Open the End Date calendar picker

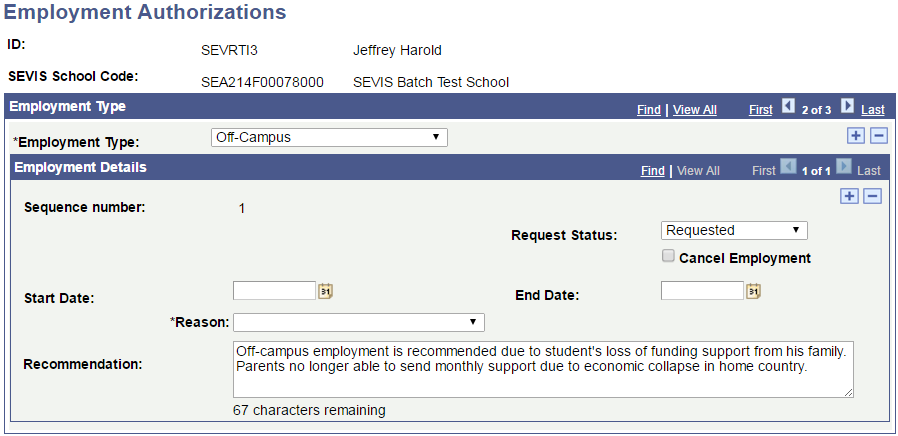(754, 291)
